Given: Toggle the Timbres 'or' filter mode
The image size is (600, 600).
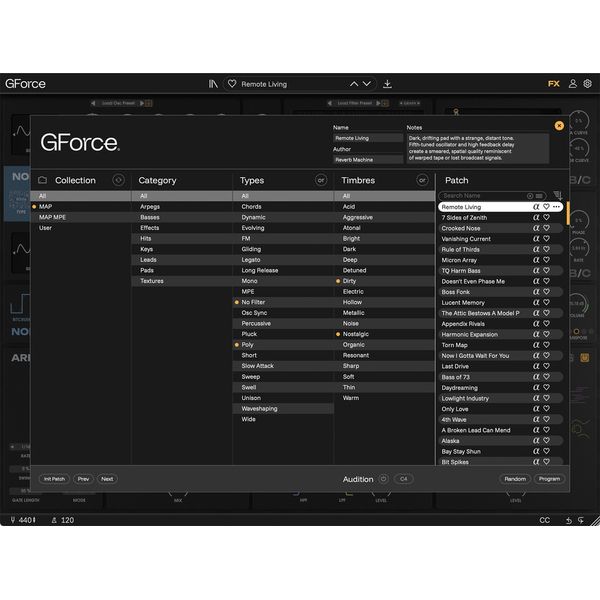Looking at the screenshot, I should pyautogui.click(x=422, y=180).
